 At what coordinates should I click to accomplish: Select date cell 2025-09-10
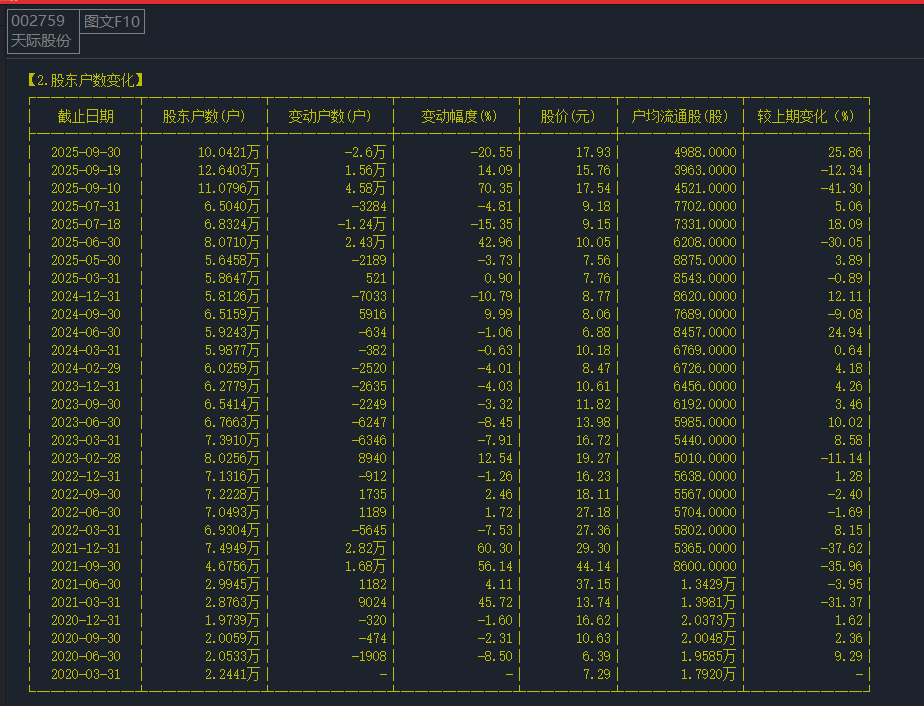[85, 188]
